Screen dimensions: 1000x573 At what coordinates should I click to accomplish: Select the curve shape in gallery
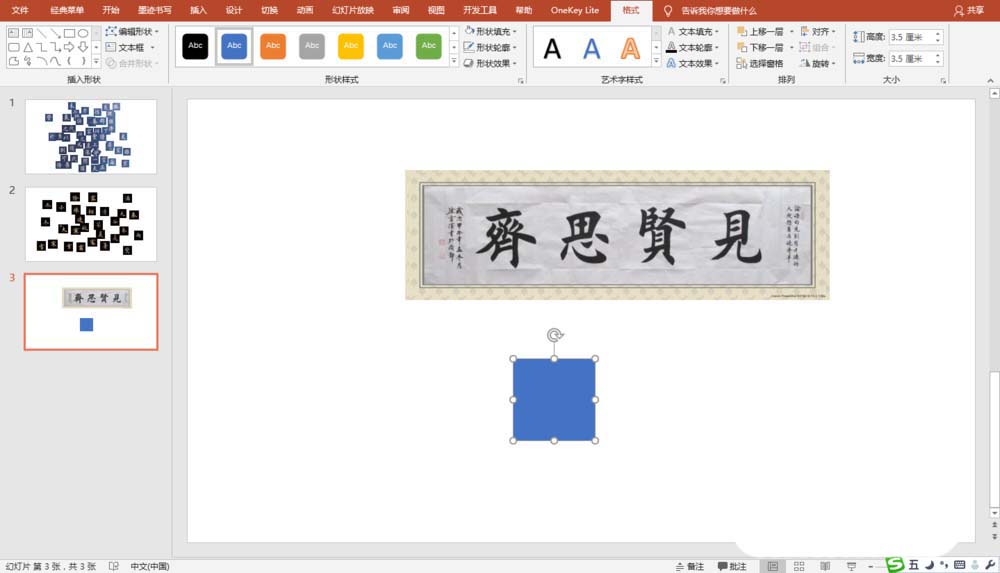tap(55, 61)
